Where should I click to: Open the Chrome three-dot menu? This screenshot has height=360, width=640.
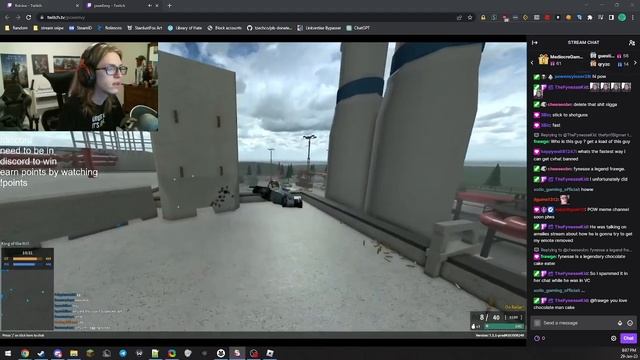point(633,18)
